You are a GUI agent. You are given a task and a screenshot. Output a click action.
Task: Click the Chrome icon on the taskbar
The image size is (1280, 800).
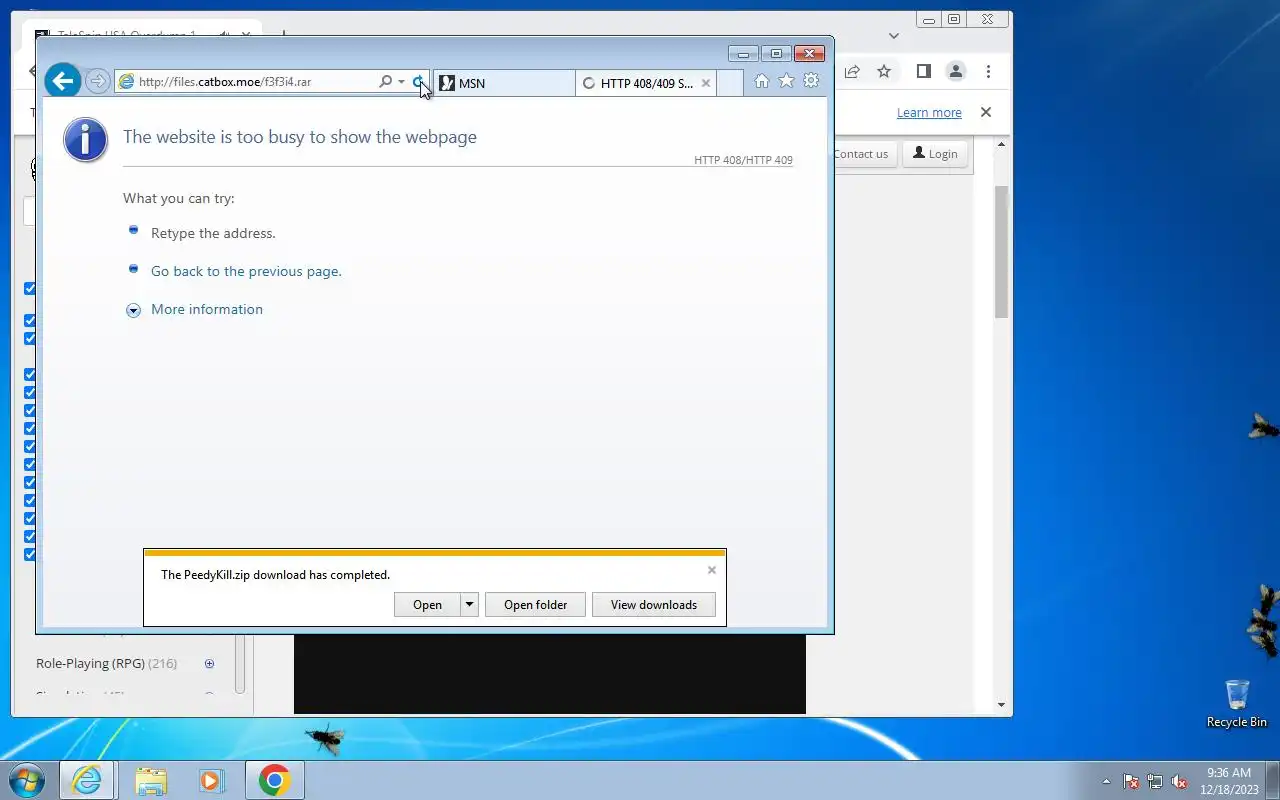pyautogui.click(x=275, y=780)
